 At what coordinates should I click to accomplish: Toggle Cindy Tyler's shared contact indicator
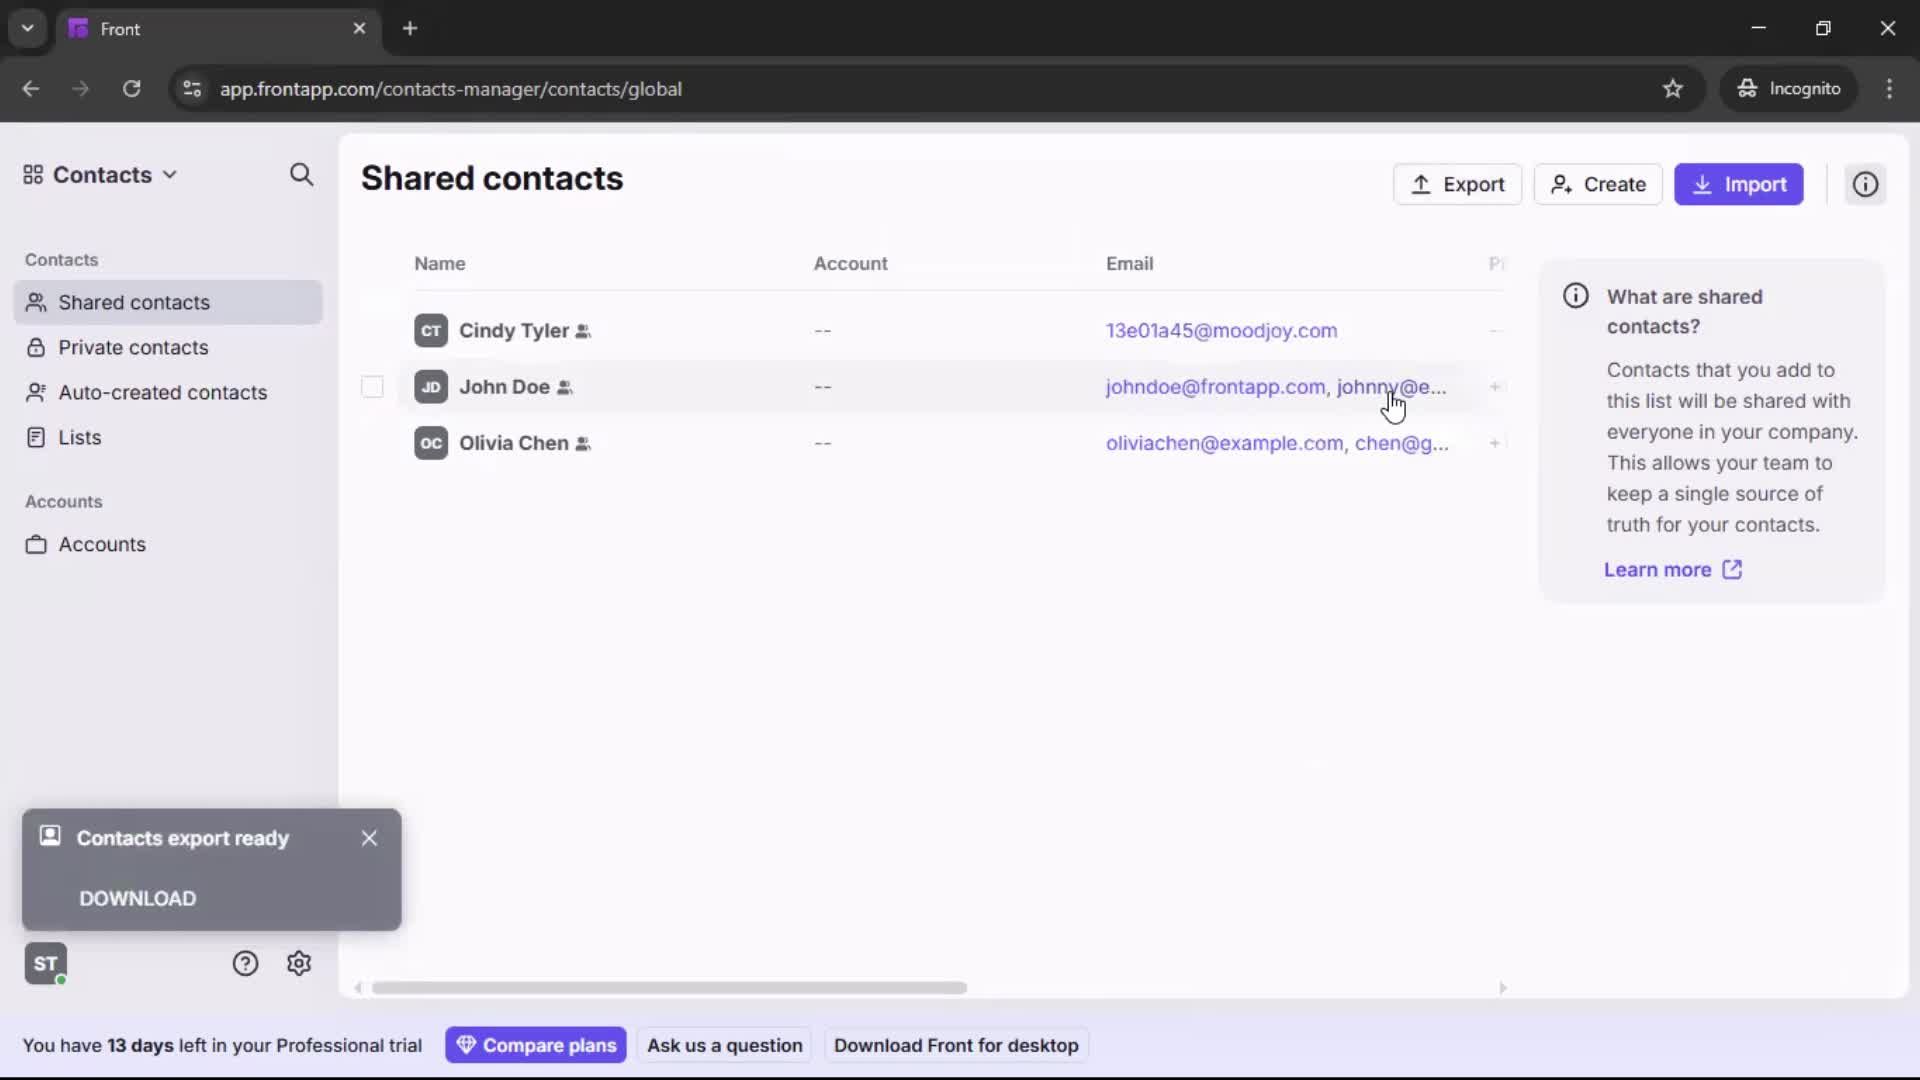coord(584,331)
